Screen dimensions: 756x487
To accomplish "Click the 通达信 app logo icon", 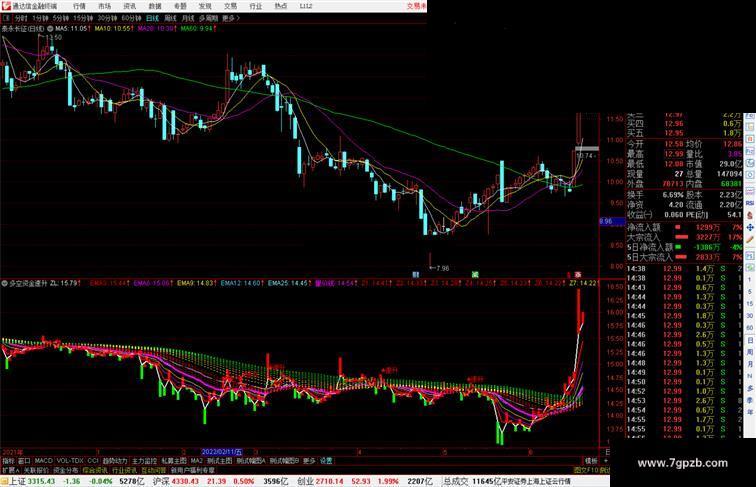I will [x=6, y=6].
